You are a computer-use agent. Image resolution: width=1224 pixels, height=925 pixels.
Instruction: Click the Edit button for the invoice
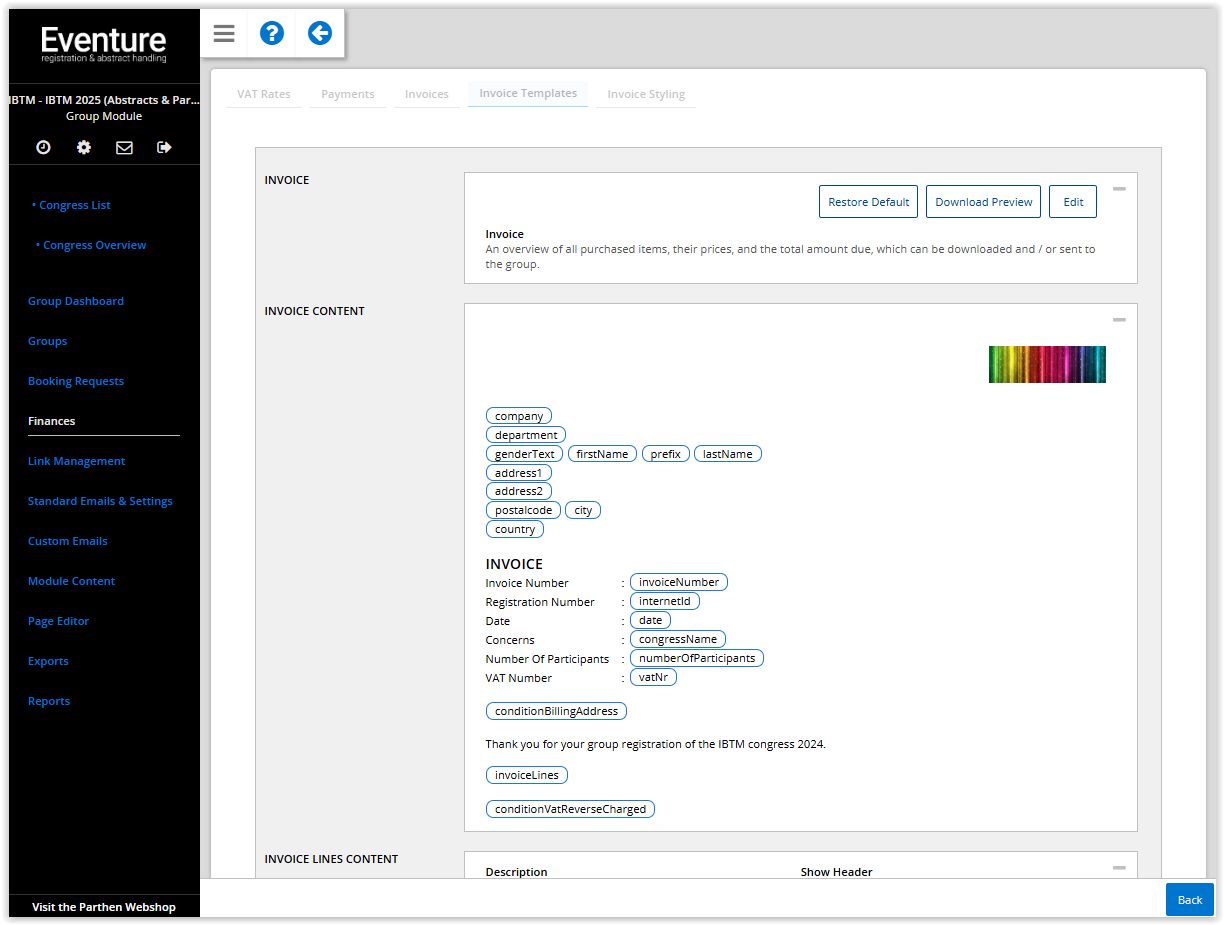coord(1073,202)
